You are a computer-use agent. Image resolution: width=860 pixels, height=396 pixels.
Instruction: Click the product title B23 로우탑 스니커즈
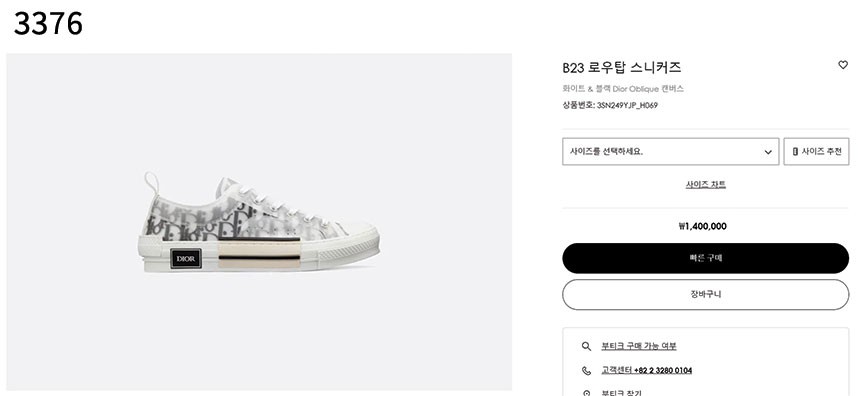(621, 67)
